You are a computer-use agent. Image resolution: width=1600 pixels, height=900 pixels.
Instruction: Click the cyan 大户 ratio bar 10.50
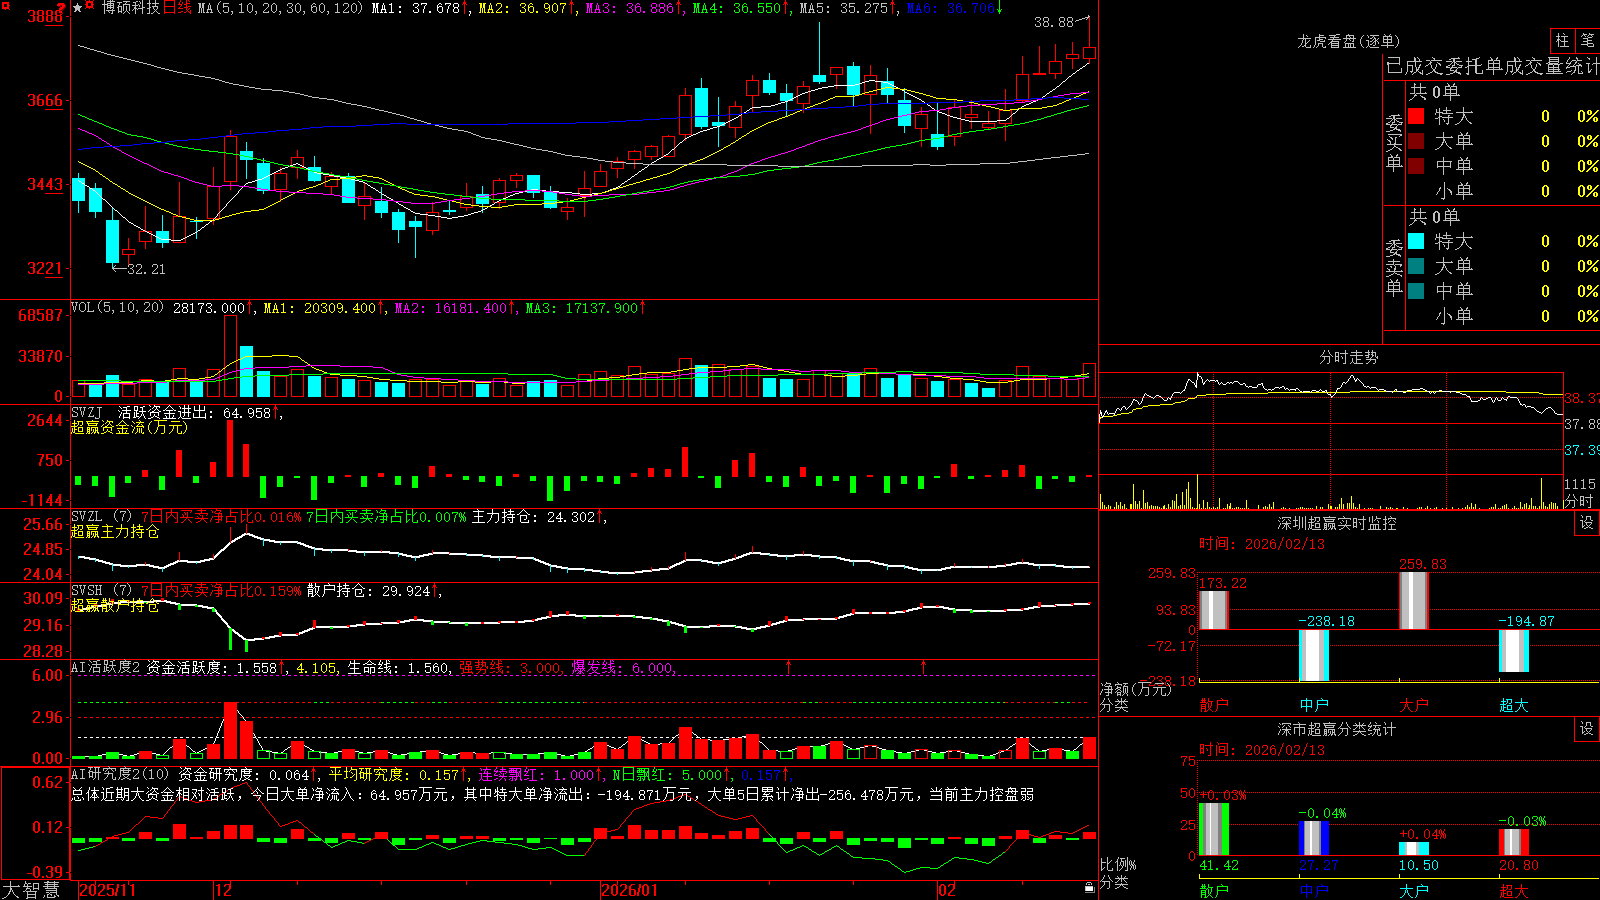pos(1414,849)
